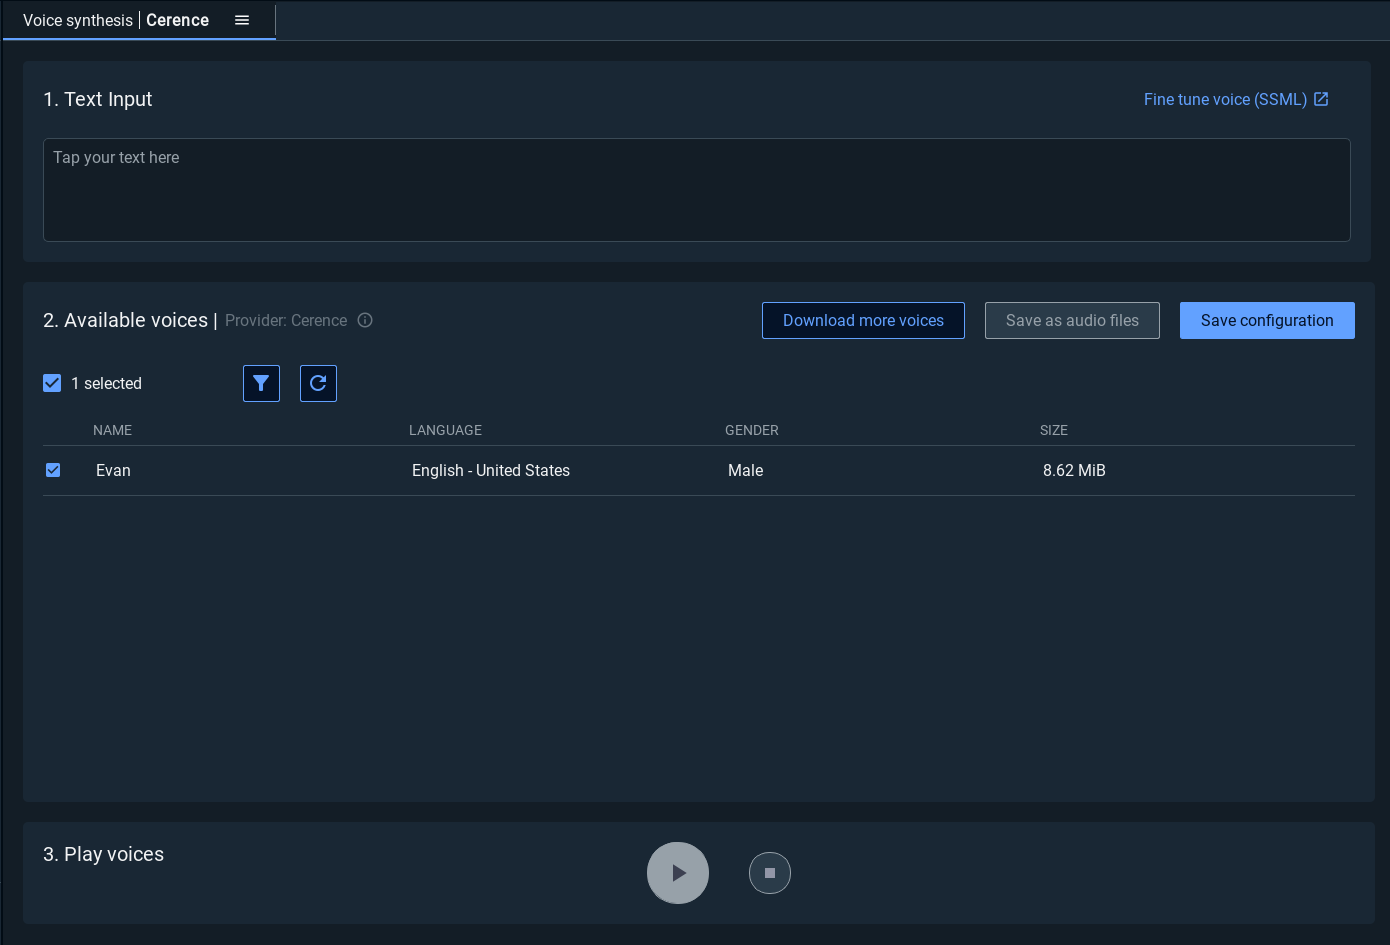Open the voice filter funnel icon
This screenshot has height=945, width=1390.
pyautogui.click(x=261, y=383)
